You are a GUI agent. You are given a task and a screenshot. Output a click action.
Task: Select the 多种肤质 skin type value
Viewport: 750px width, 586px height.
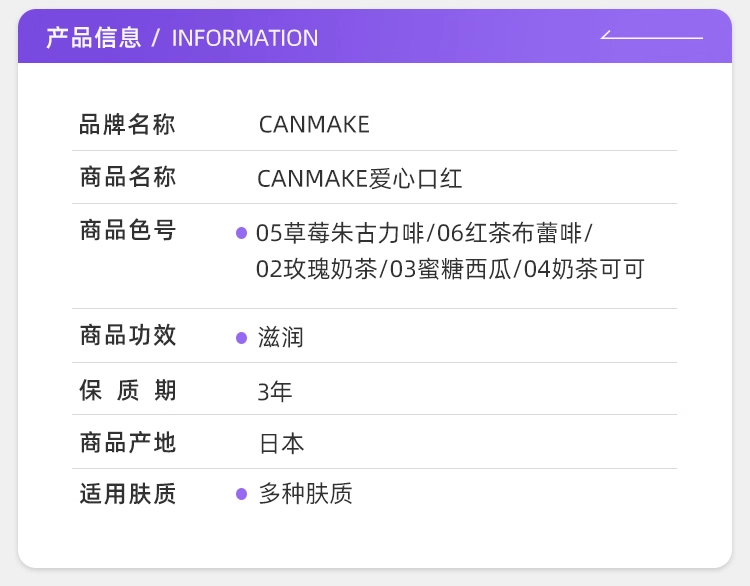click(305, 494)
